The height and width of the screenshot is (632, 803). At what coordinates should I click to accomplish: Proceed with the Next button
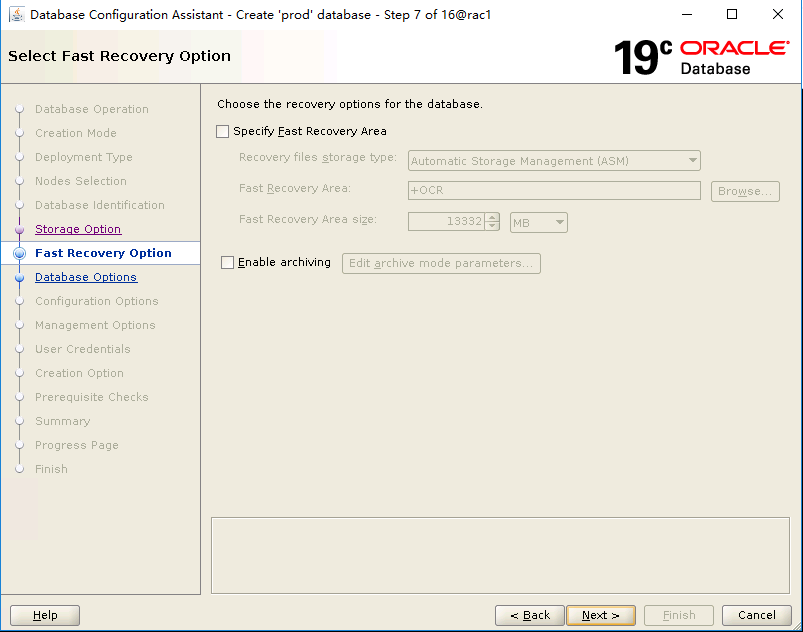coord(601,615)
